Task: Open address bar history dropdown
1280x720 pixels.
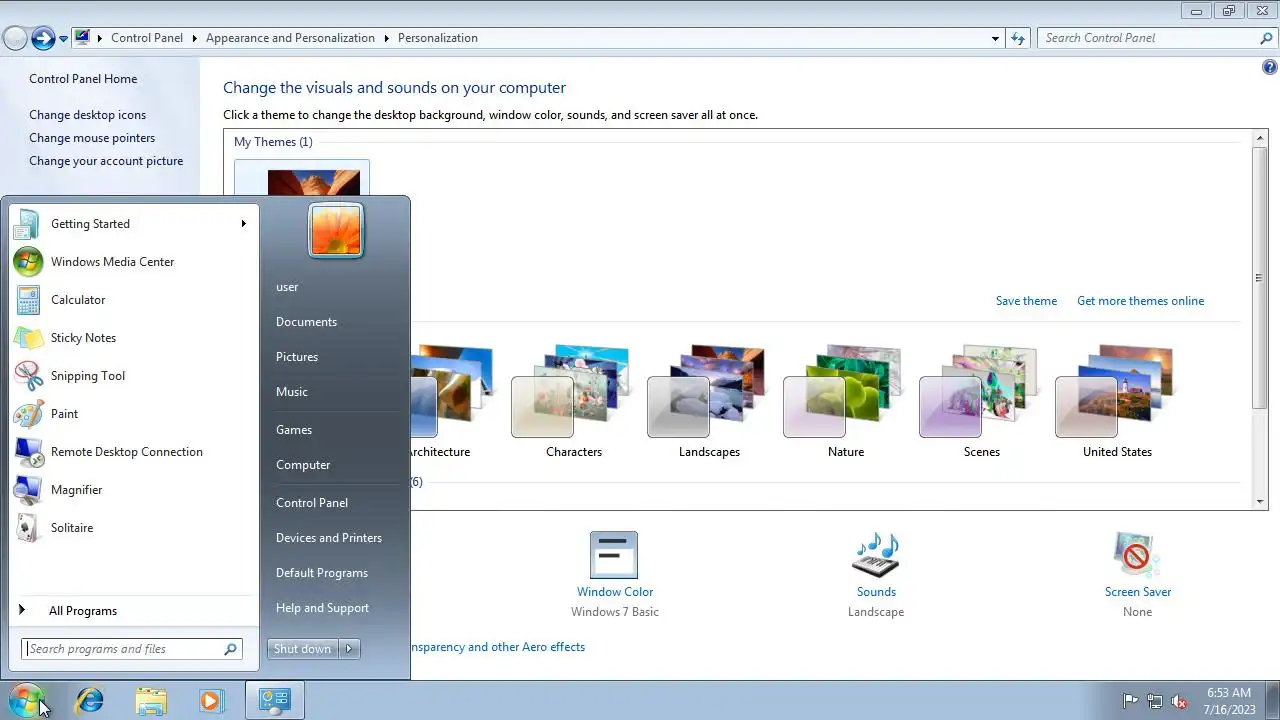Action: point(995,38)
